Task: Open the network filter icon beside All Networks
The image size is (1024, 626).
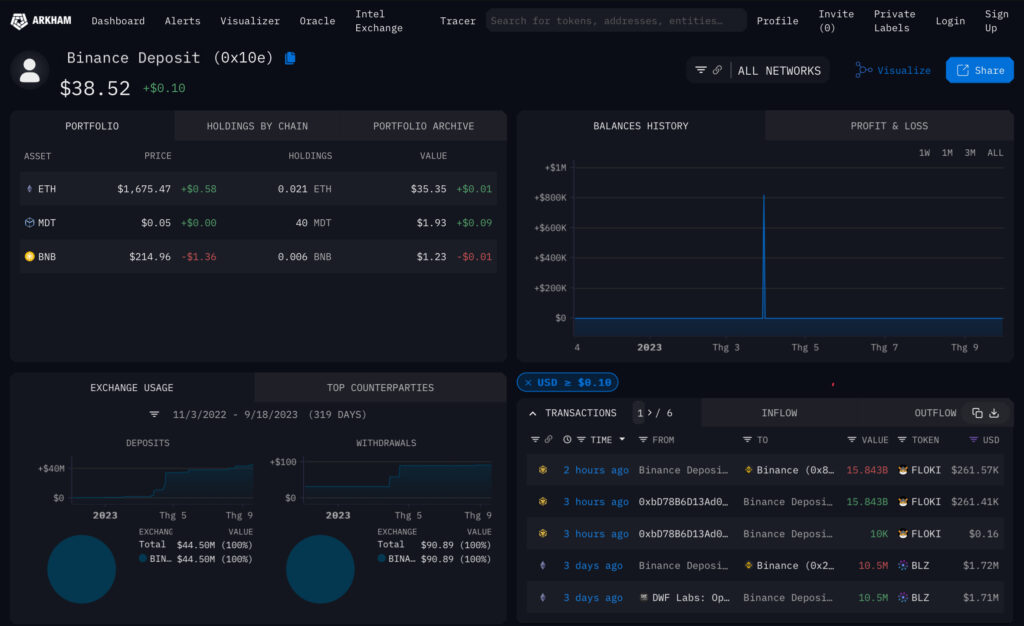Action: [701, 70]
